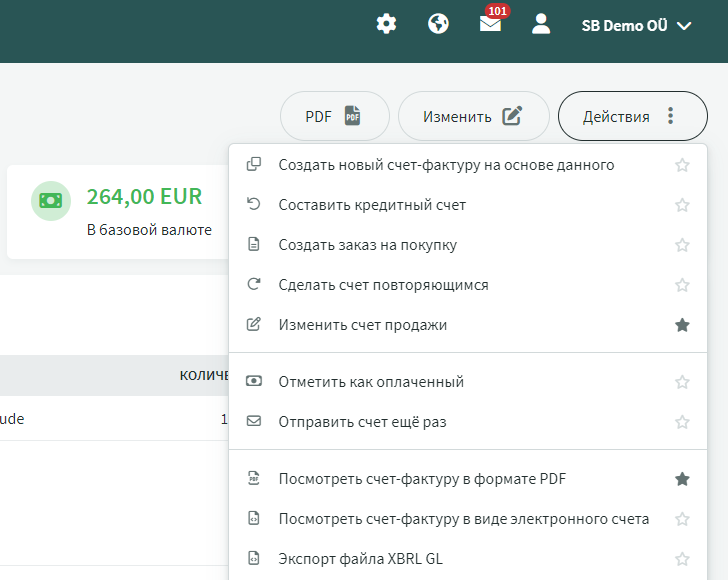
Task: Click green money icon in amount card
Action: click(51, 201)
